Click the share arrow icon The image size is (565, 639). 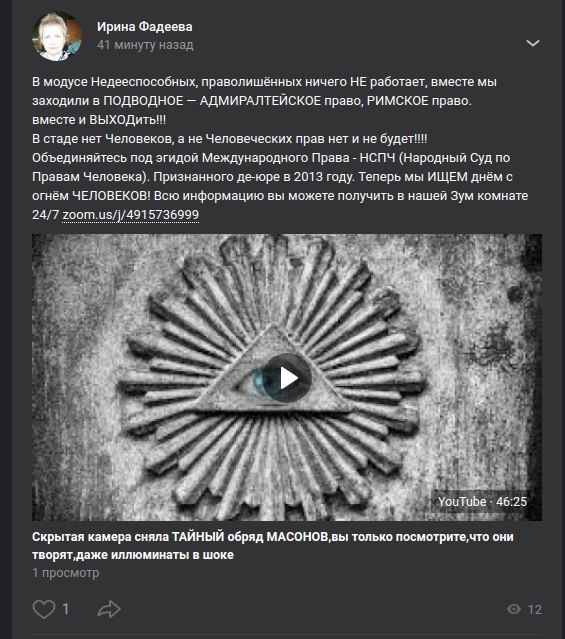(x=109, y=609)
